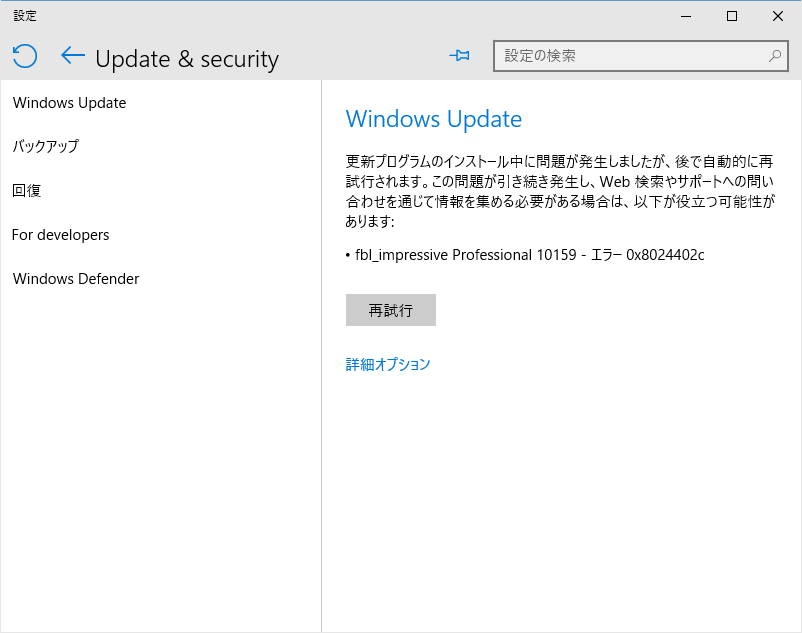The width and height of the screenshot is (802, 633).
Task: Close the 設定 window
Action: click(x=777, y=16)
